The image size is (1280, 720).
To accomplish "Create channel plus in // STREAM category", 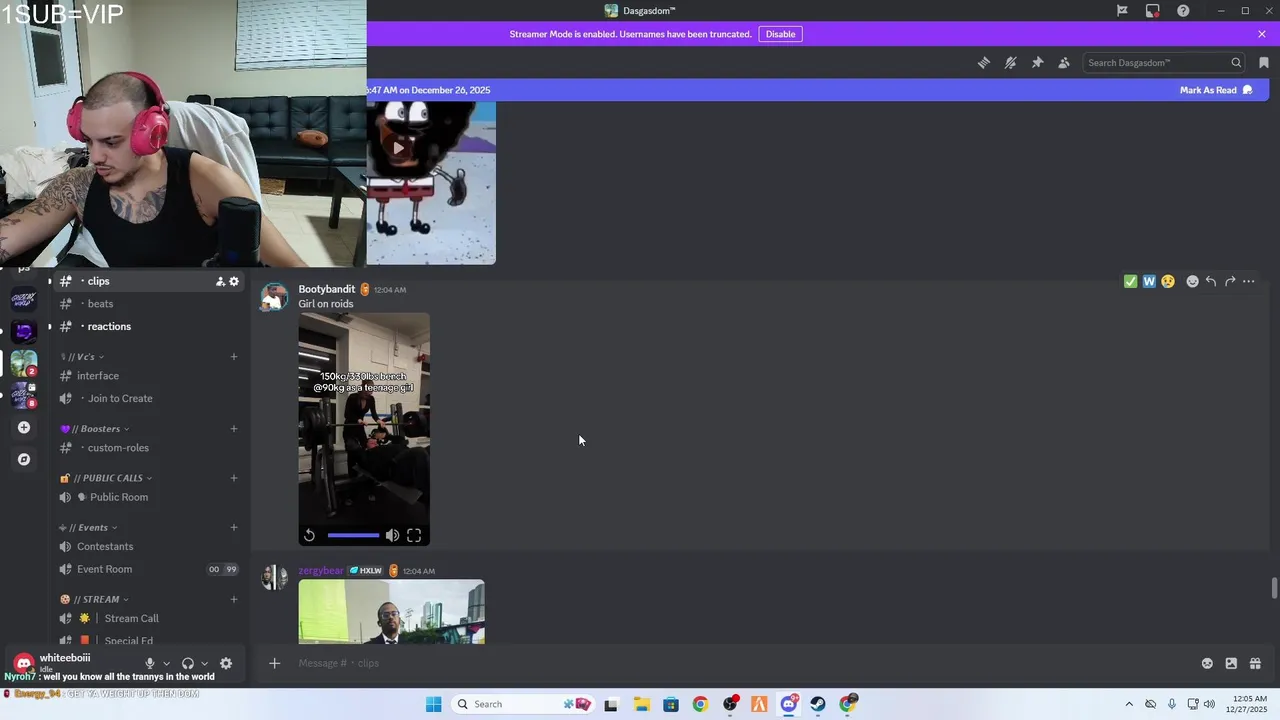I will 234,599.
